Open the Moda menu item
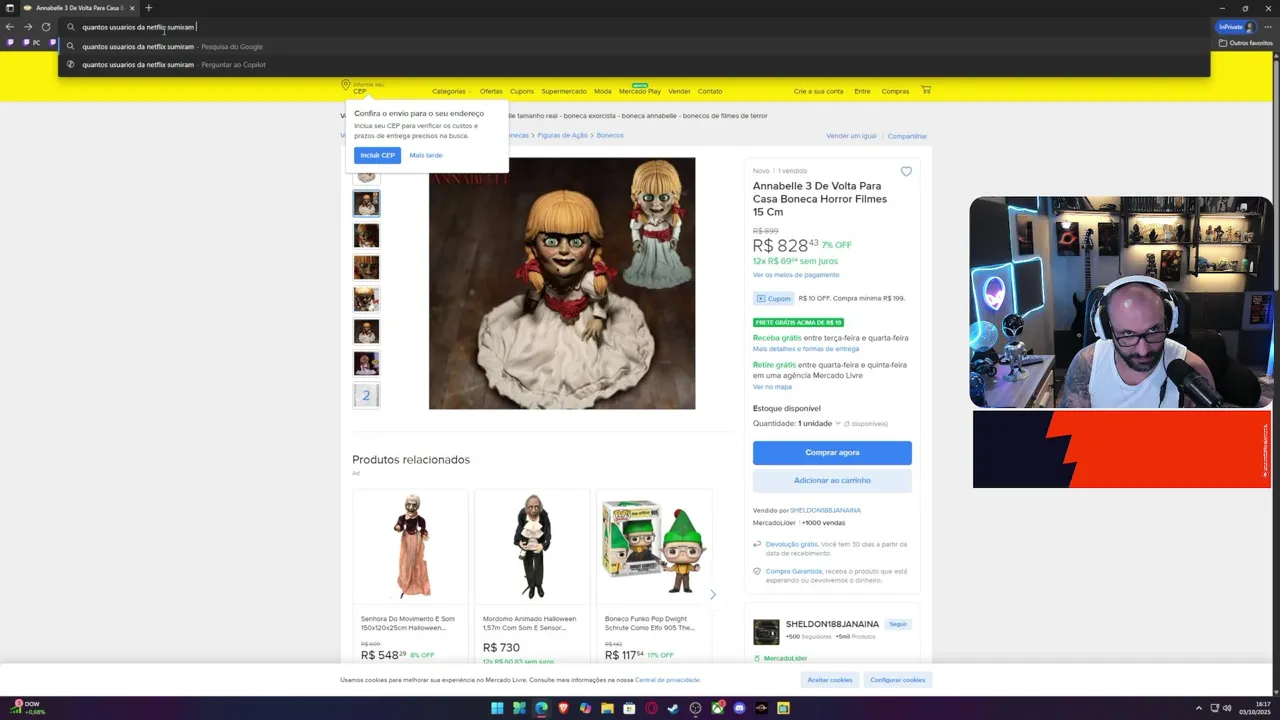 603,91
